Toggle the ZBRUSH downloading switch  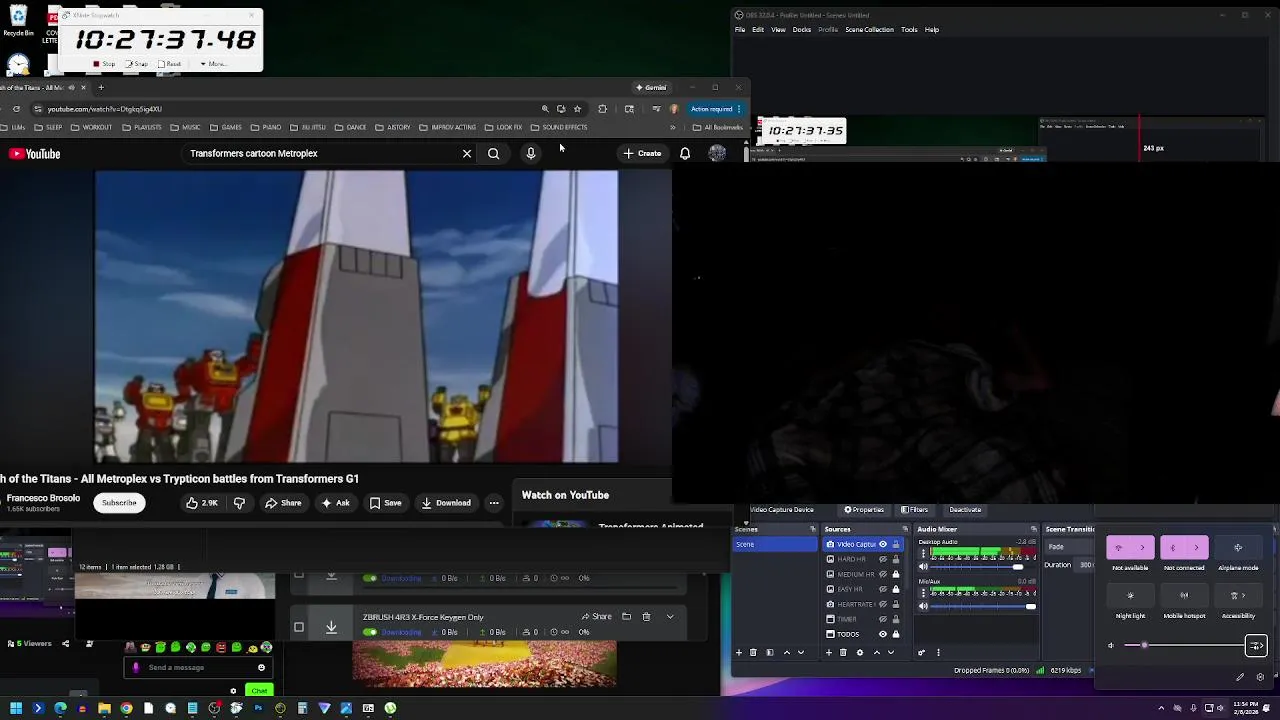click(x=370, y=632)
